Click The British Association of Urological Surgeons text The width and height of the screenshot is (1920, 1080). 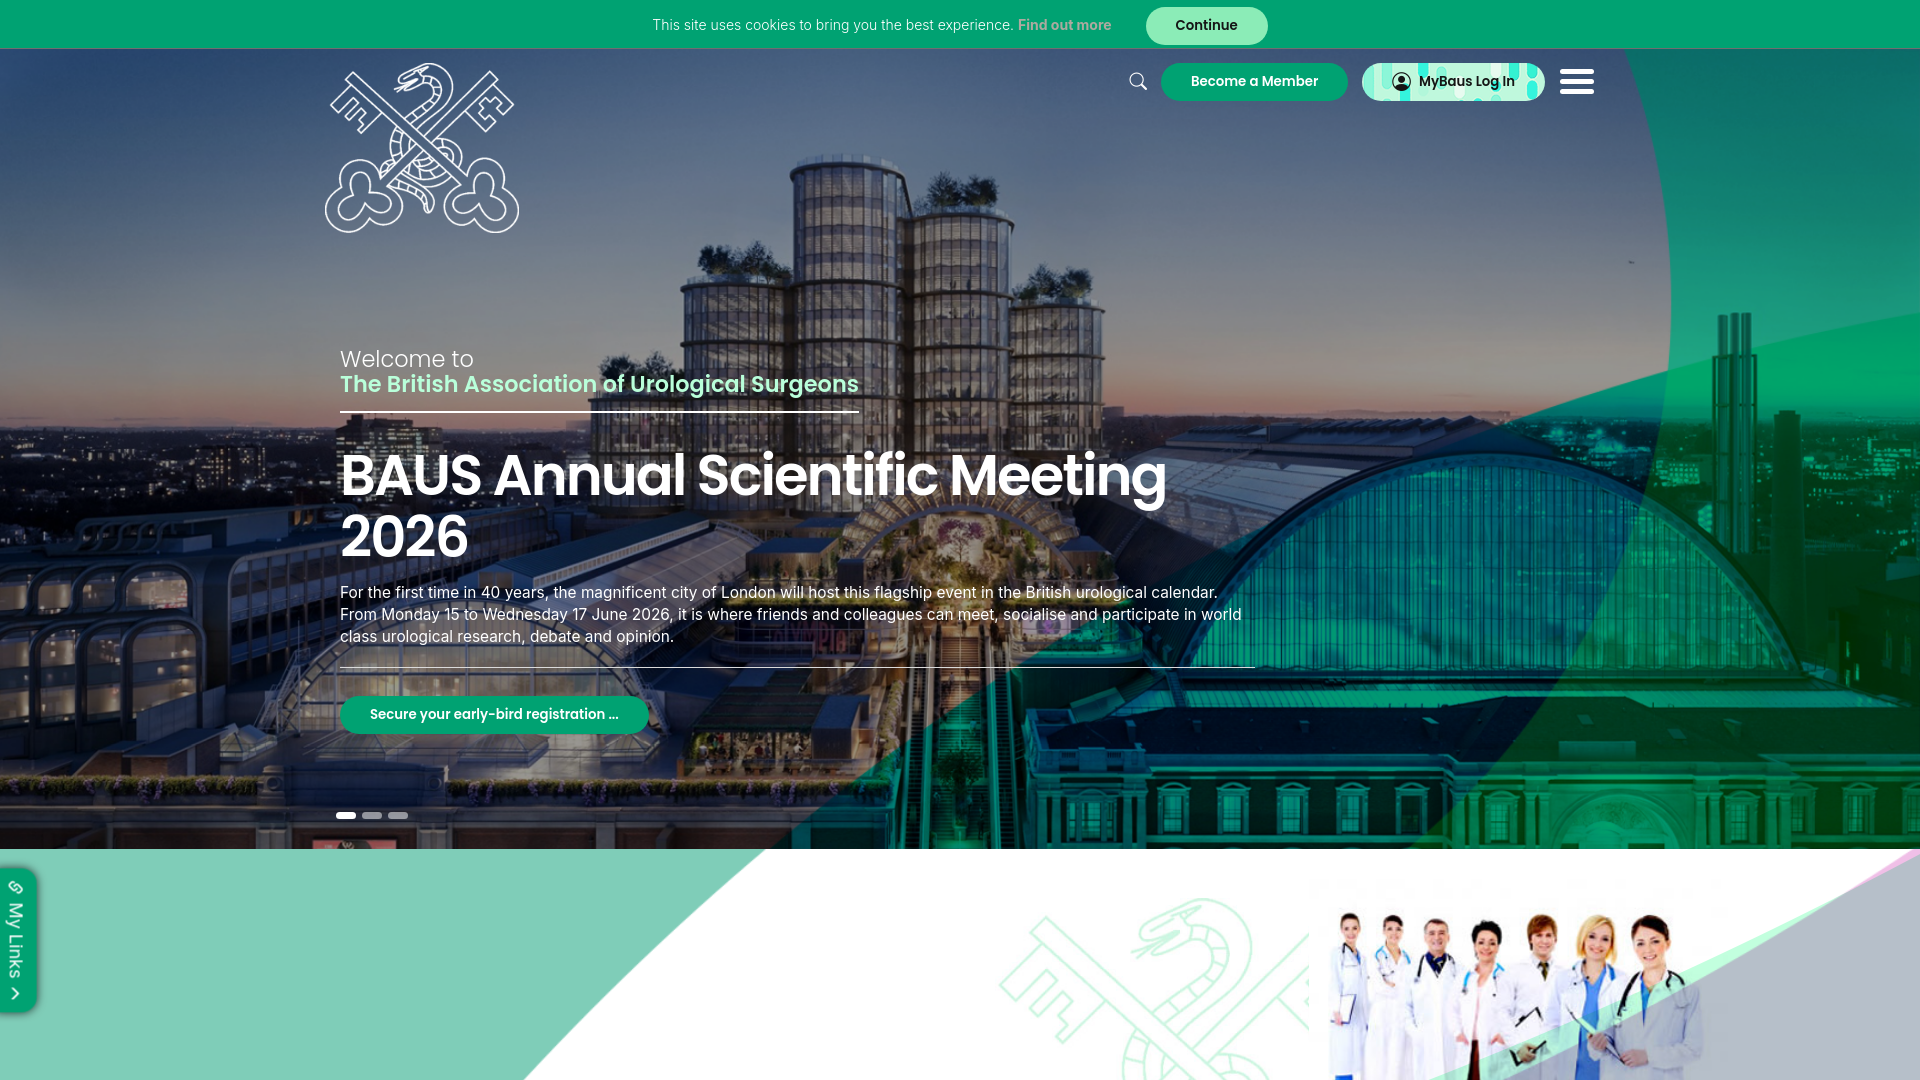pos(599,385)
